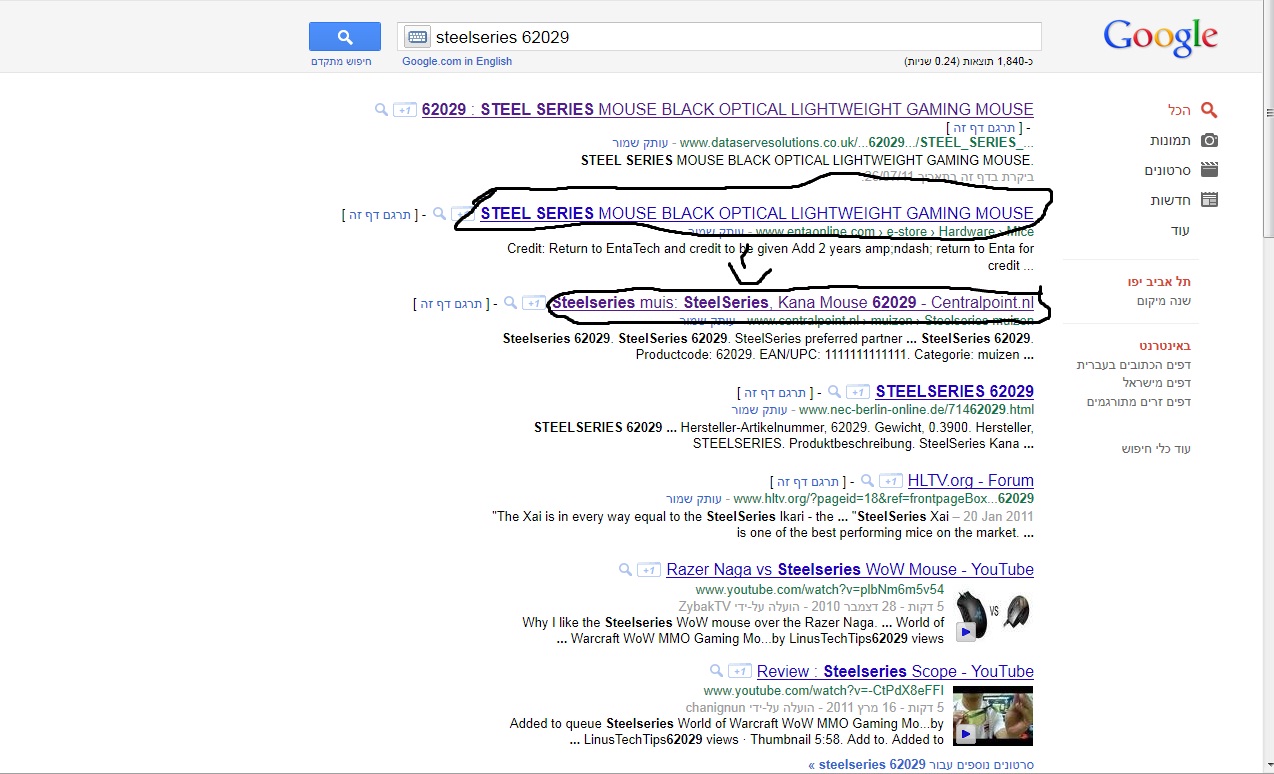
Task: Select the camera icon for images search
Action: click(1209, 141)
